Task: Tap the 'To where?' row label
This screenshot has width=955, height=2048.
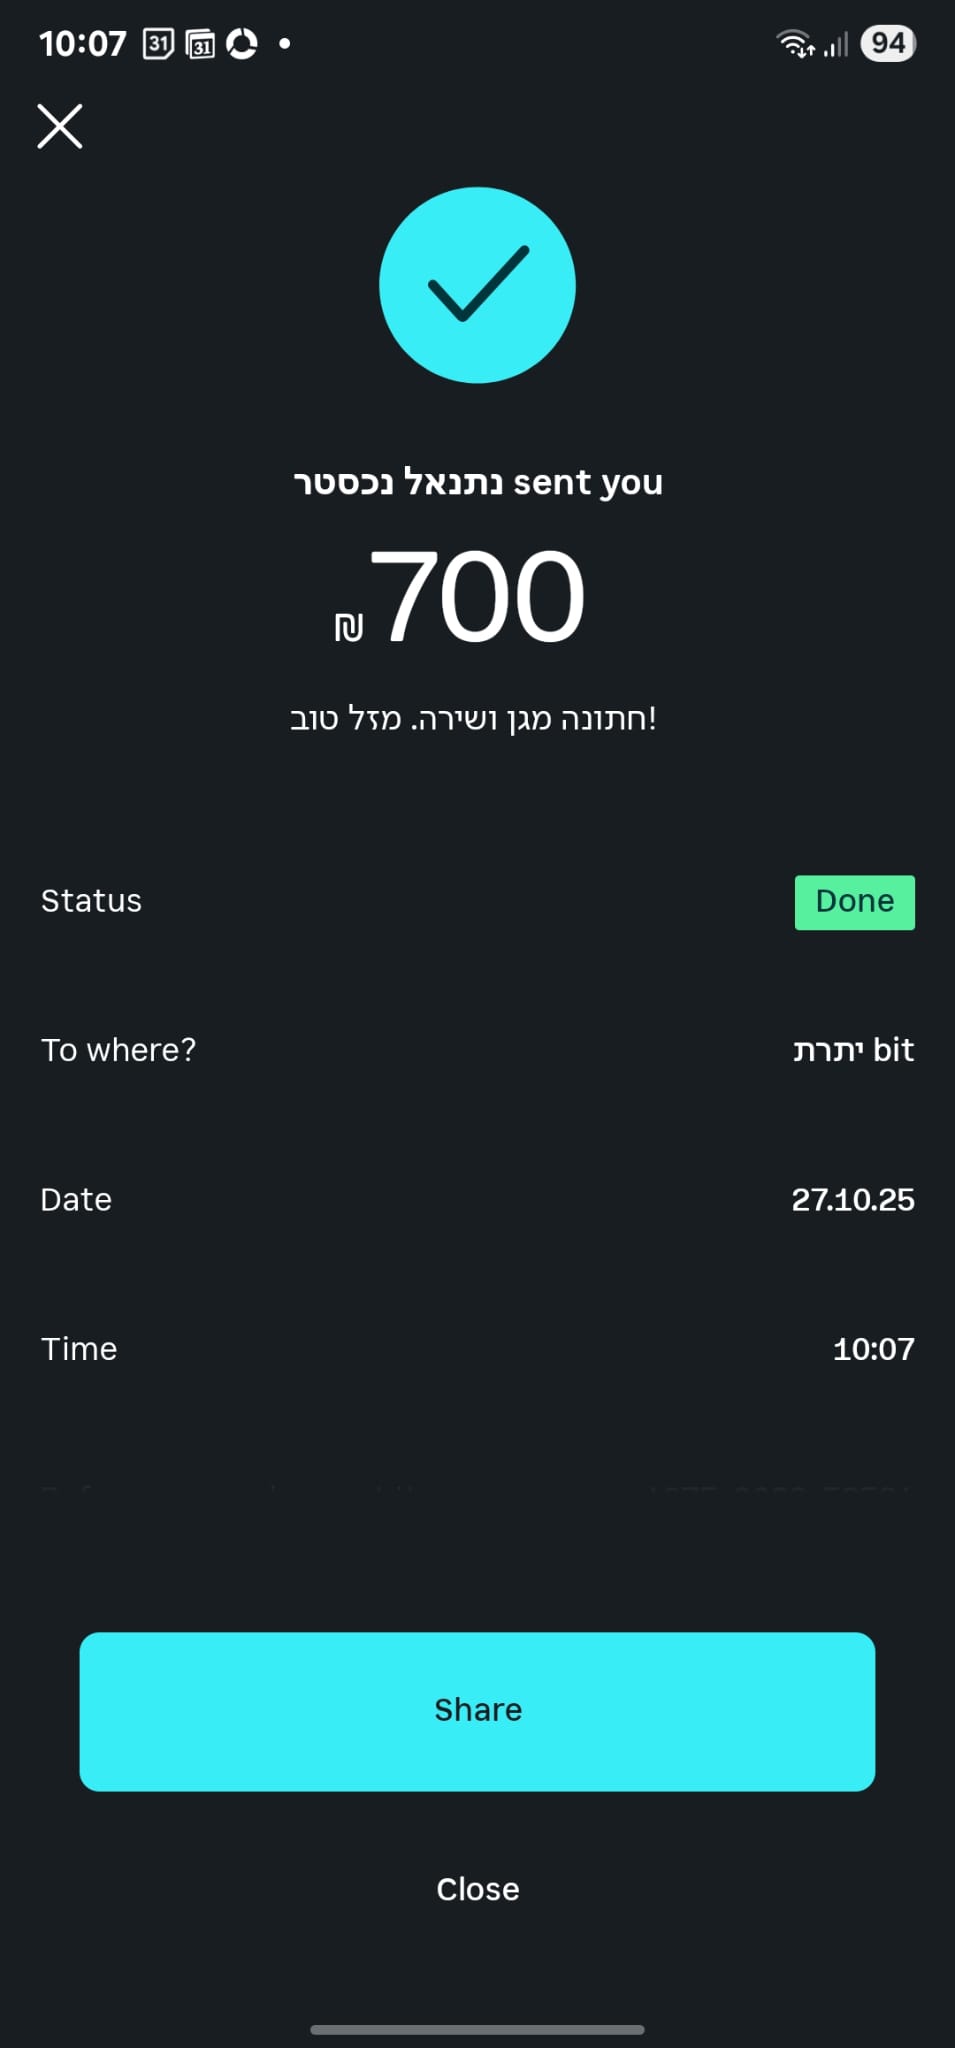Action: (x=118, y=1050)
